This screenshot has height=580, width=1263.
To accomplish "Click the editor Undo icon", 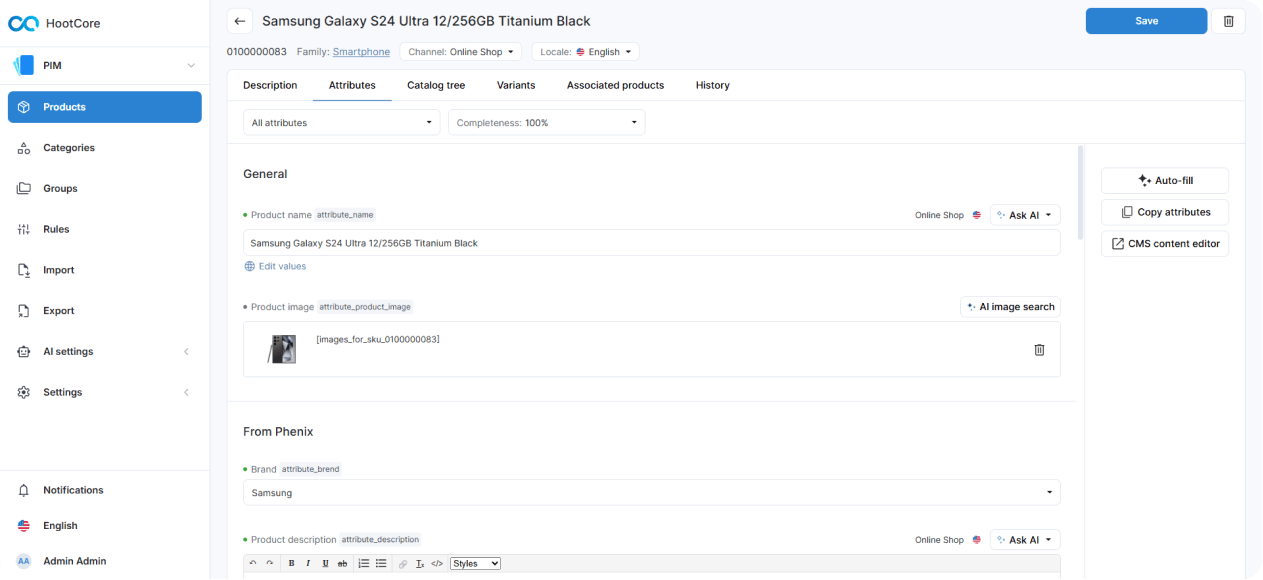I will coord(253,564).
